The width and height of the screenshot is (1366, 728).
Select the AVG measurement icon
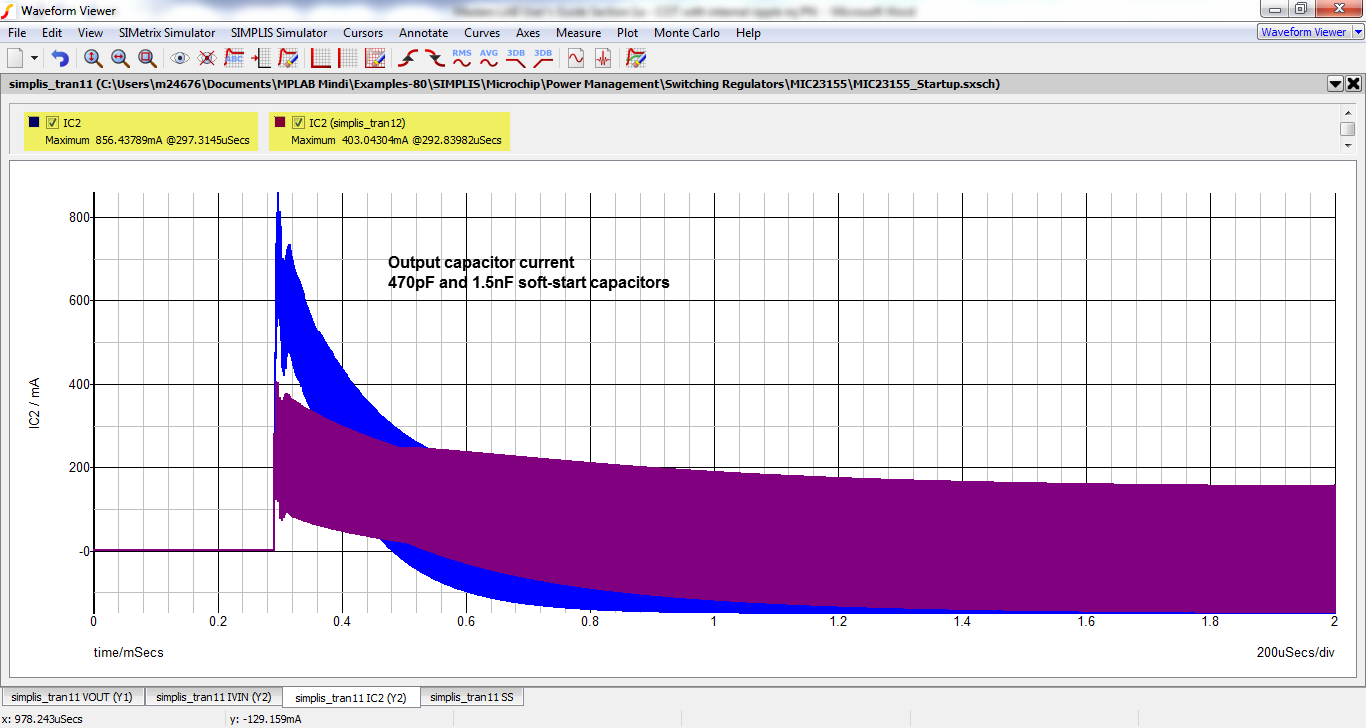pyautogui.click(x=488, y=58)
